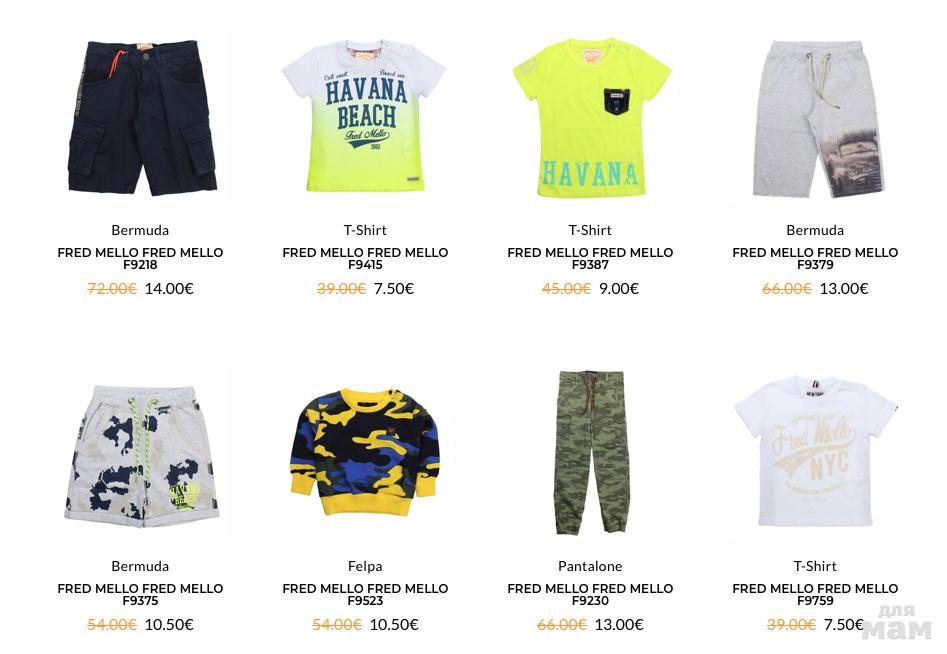
Task: Click the Fred Mello F9379 product title
Action: [815, 258]
